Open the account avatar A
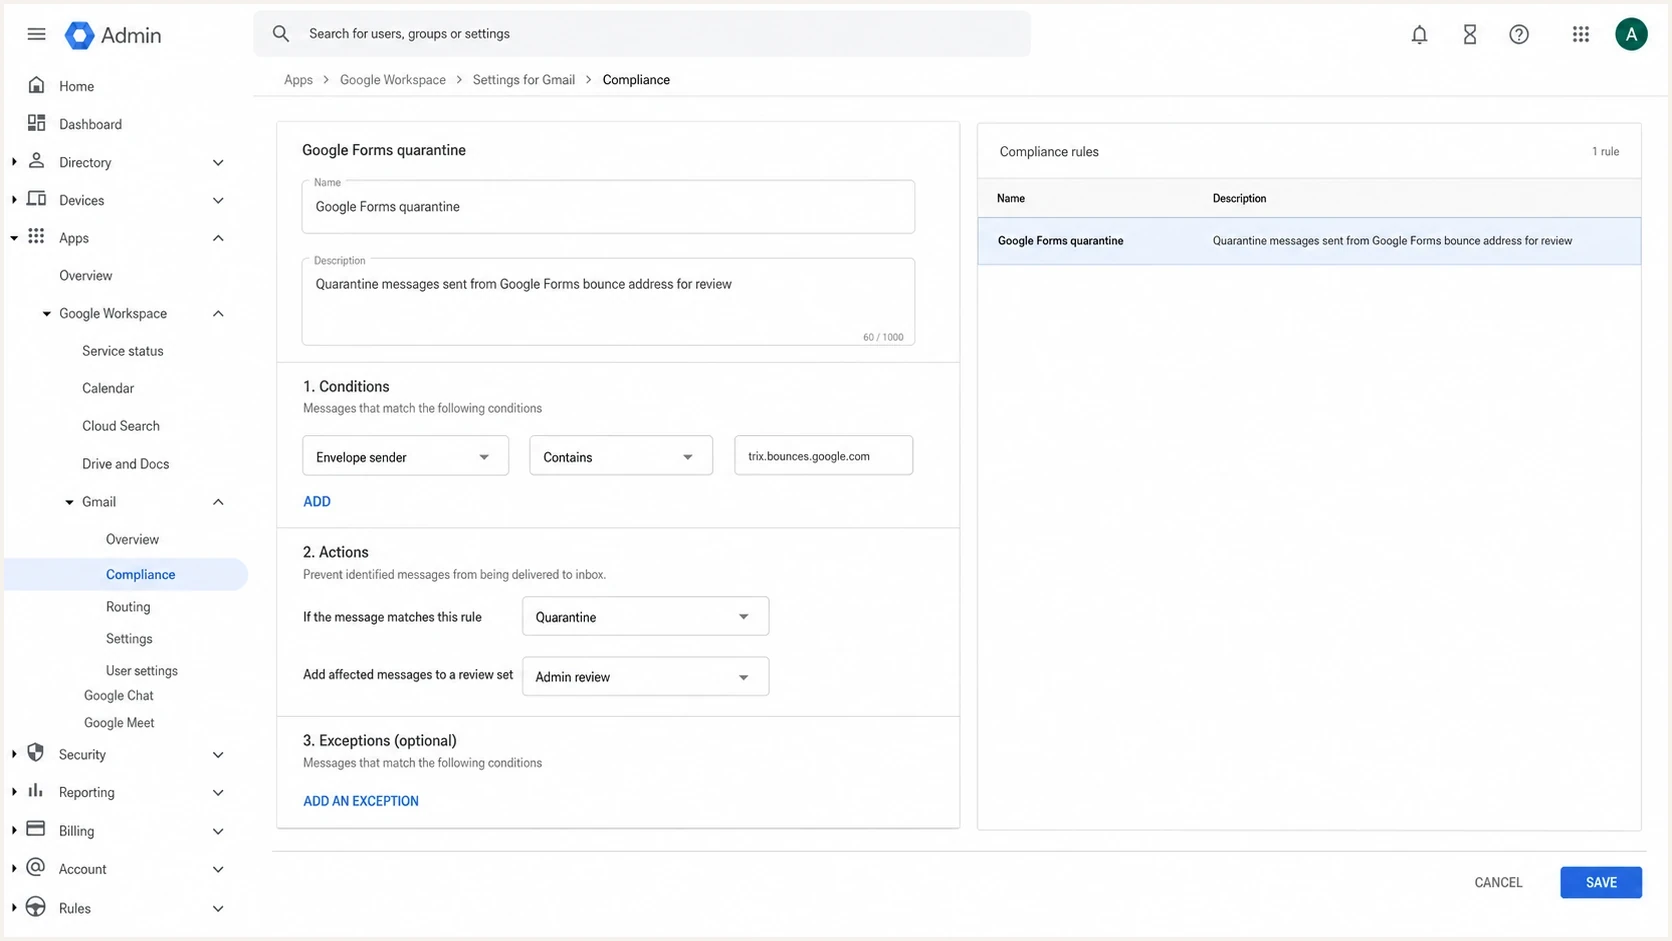 tap(1631, 35)
